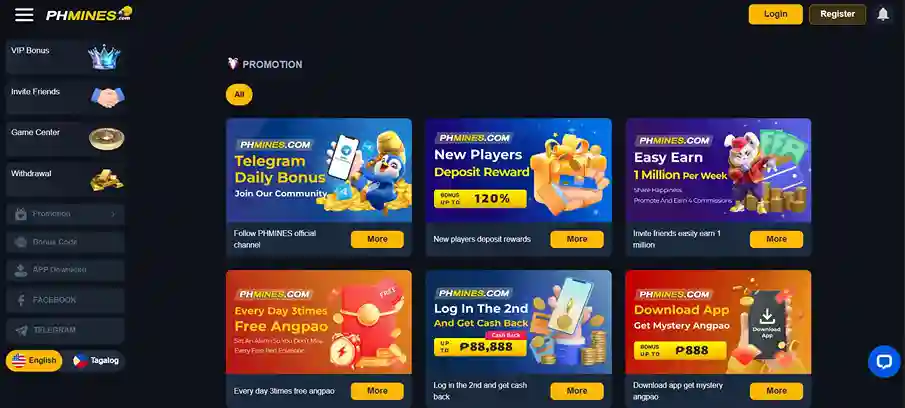The width and height of the screenshot is (905, 408).
Task: Click the PHMINES logo
Action: point(89,14)
